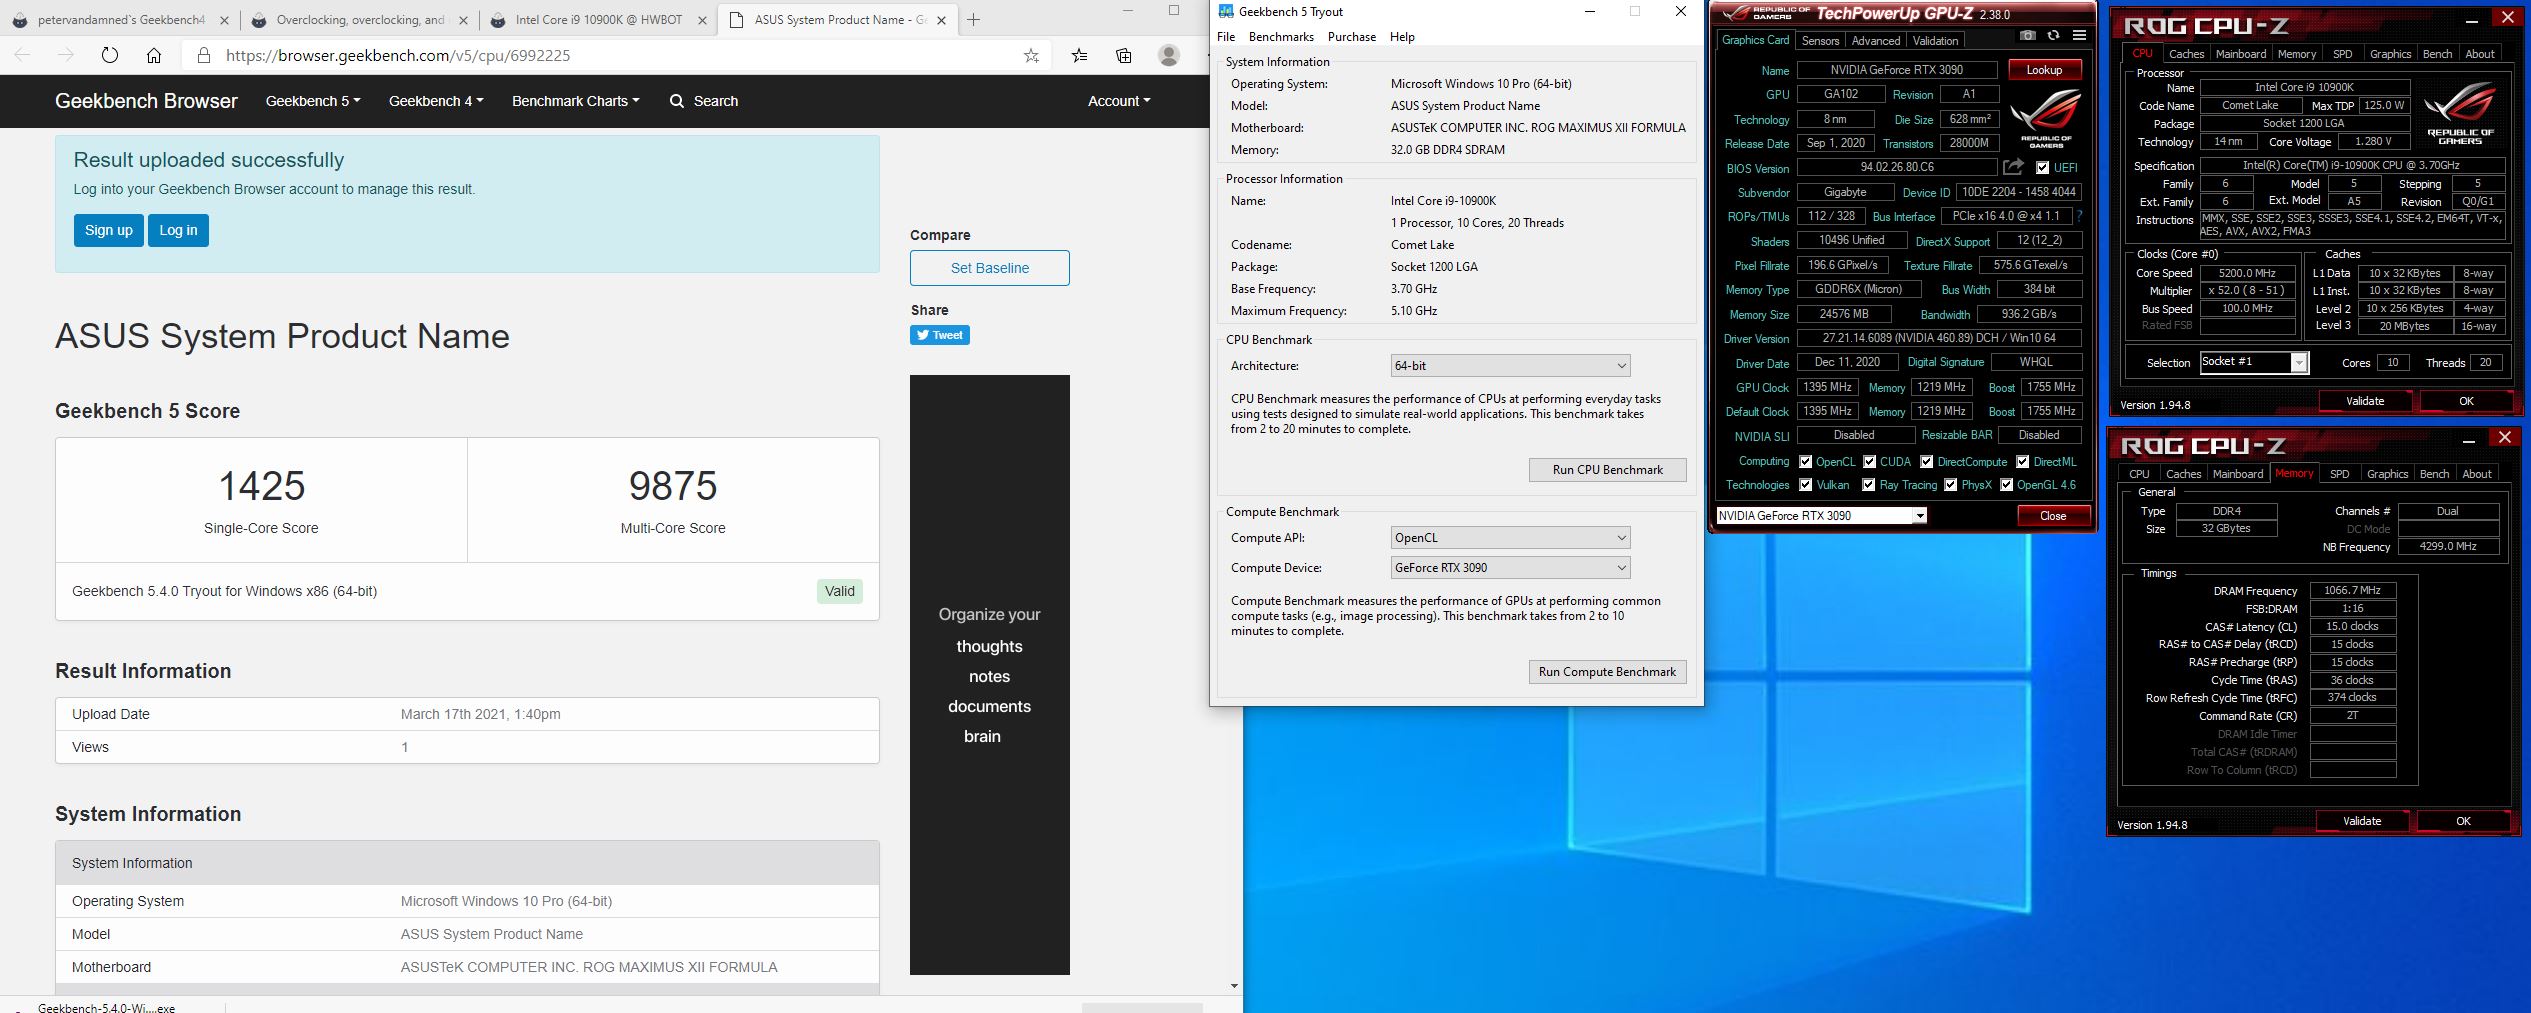Toggle the OpenCL checkbox
The width and height of the screenshot is (2531, 1013).
[x=1805, y=462]
